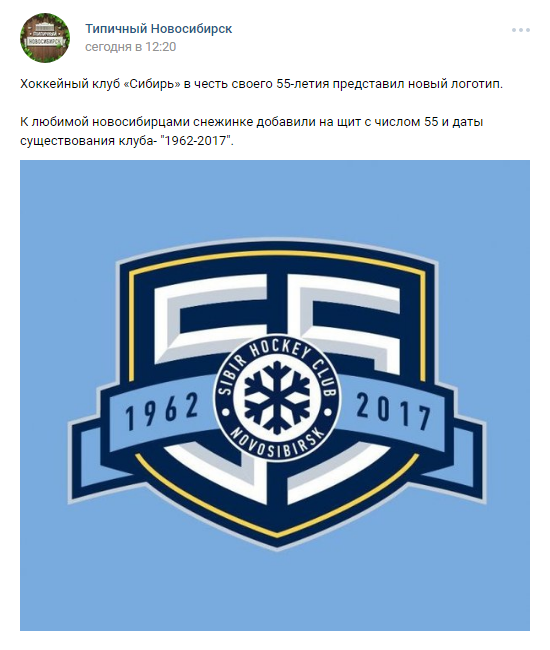Open the Типичный Новосибирск group name link
The width and height of the screenshot is (550, 650).
(x=158, y=29)
